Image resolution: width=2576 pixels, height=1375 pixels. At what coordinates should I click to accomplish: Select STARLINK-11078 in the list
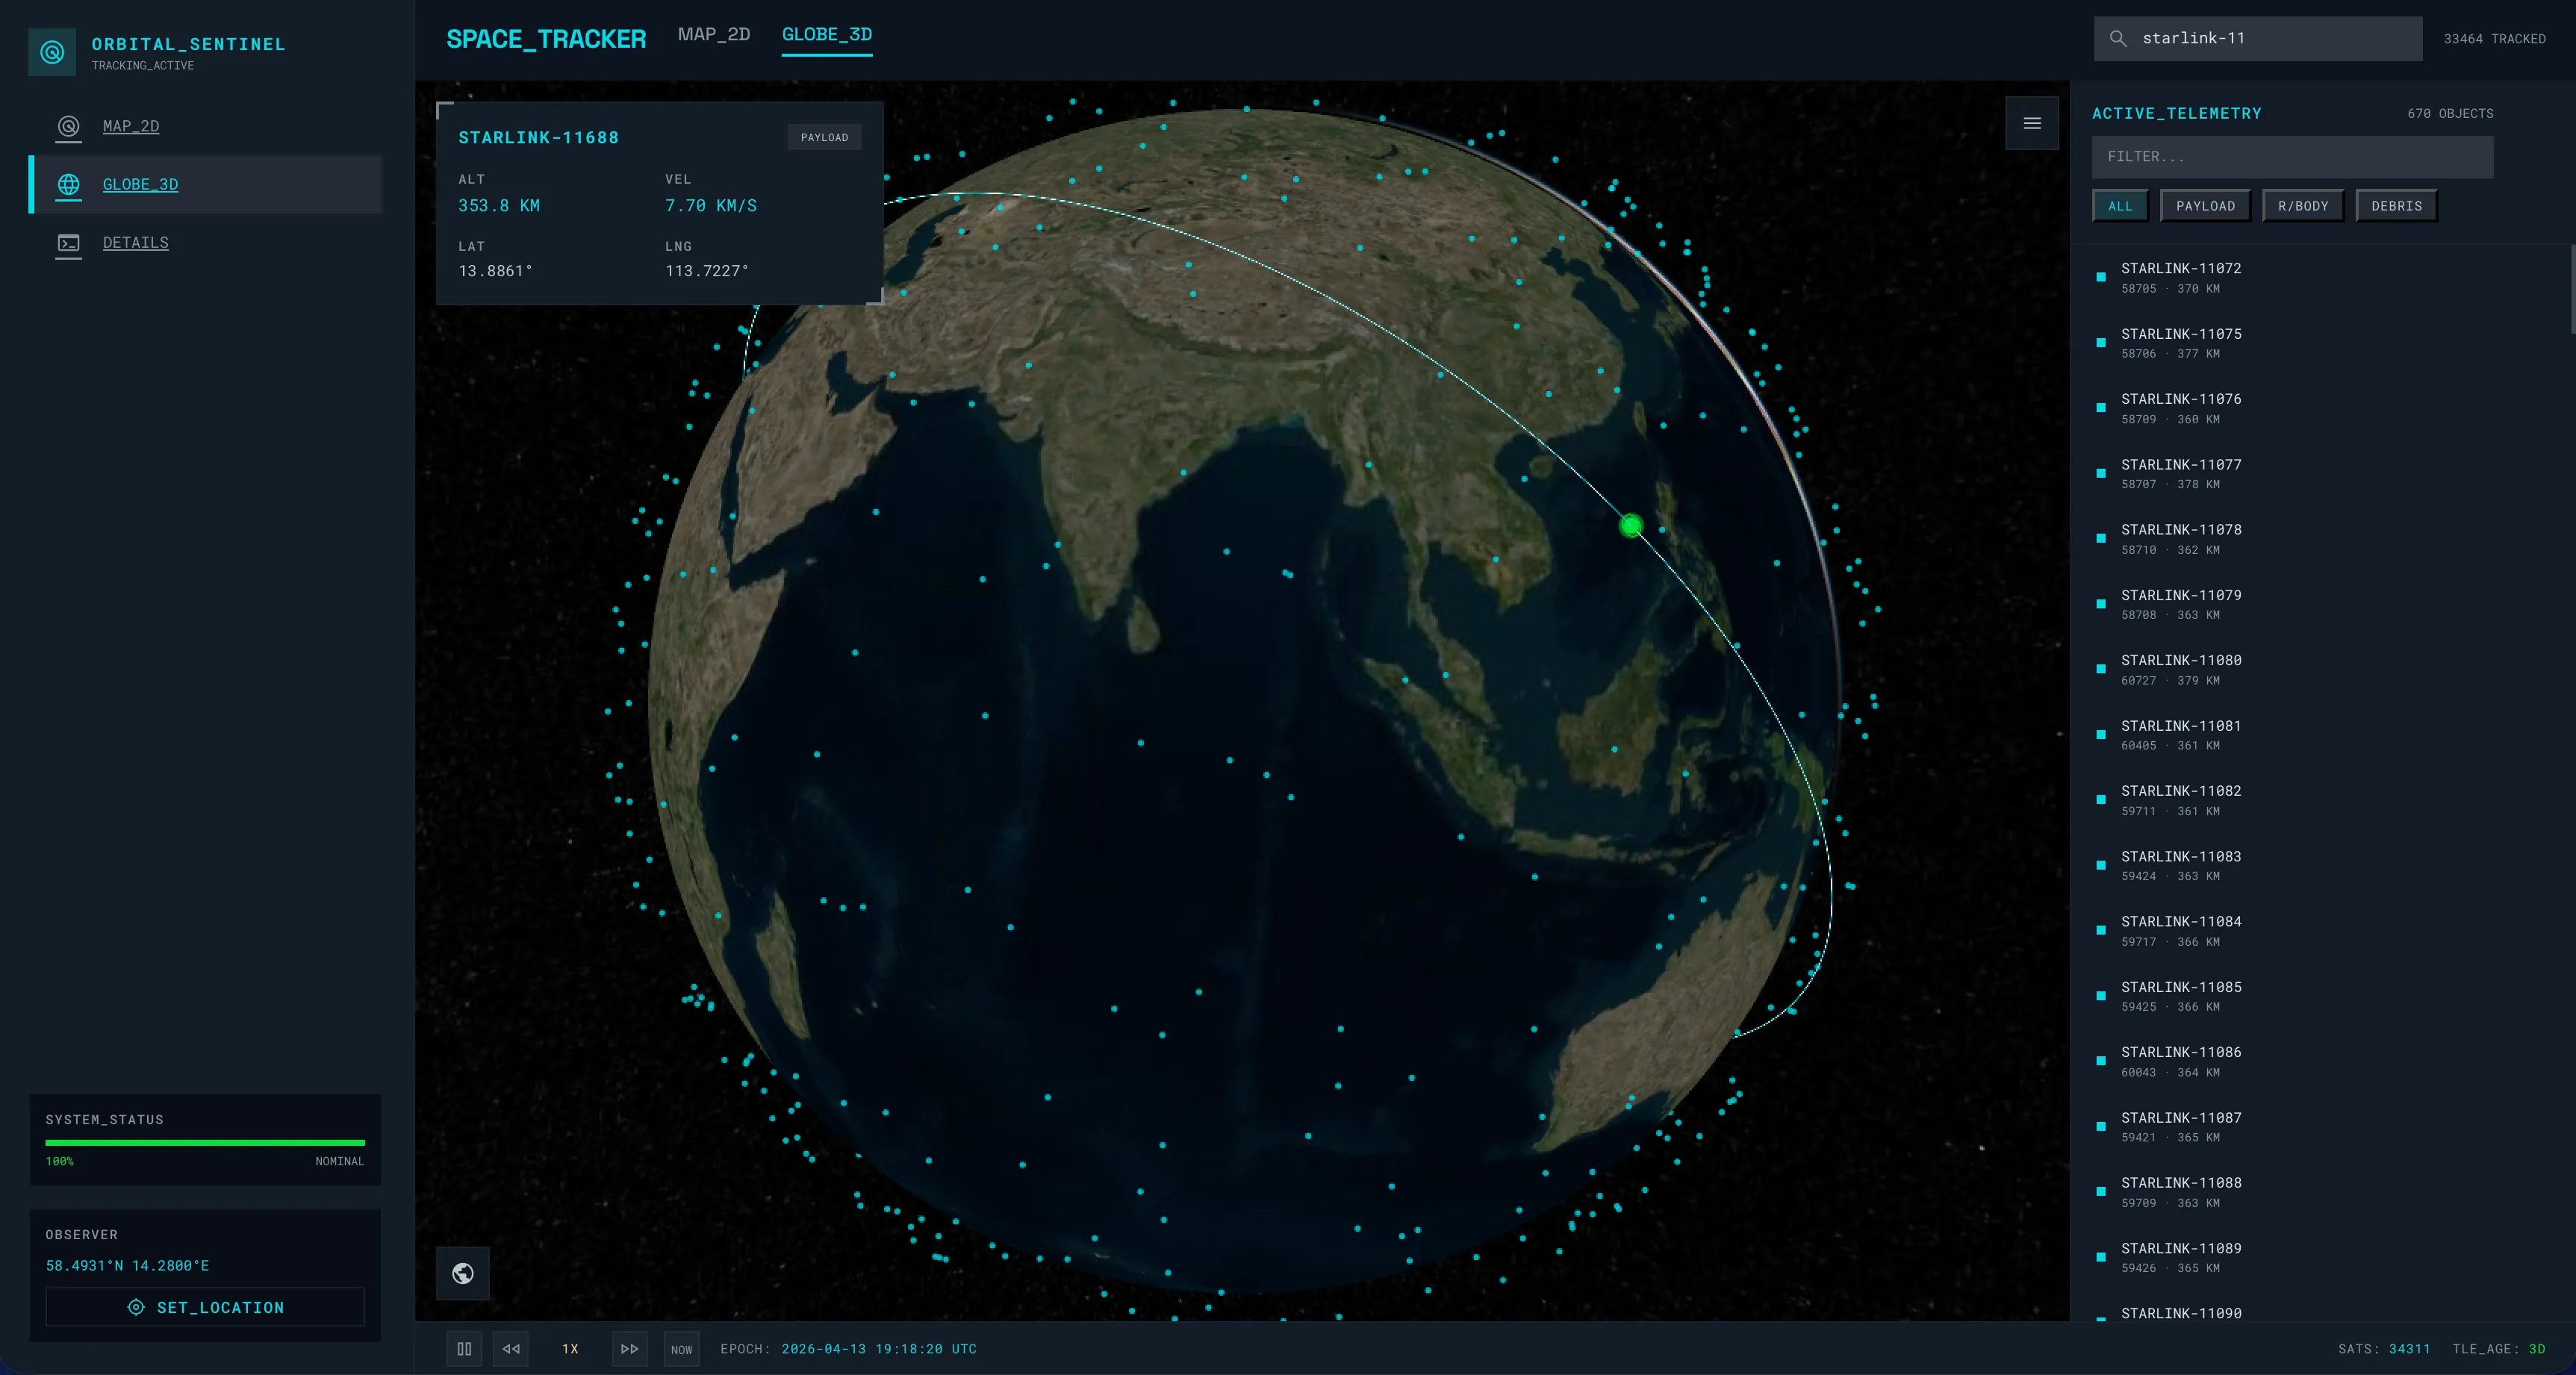(2320, 539)
